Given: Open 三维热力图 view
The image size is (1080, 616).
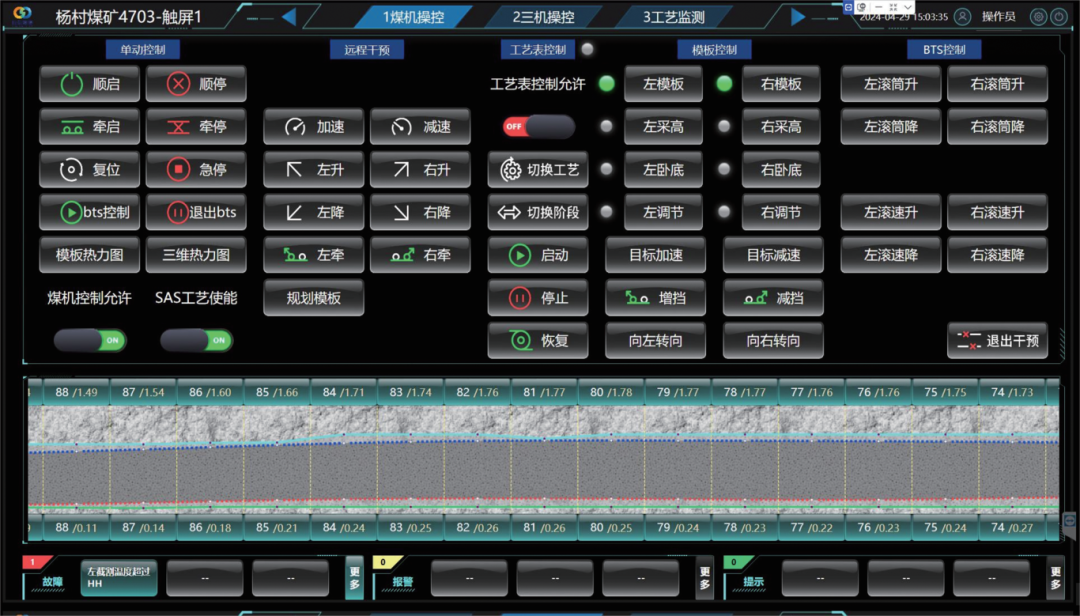Looking at the screenshot, I should pyautogui.click(x=196, y=255).
